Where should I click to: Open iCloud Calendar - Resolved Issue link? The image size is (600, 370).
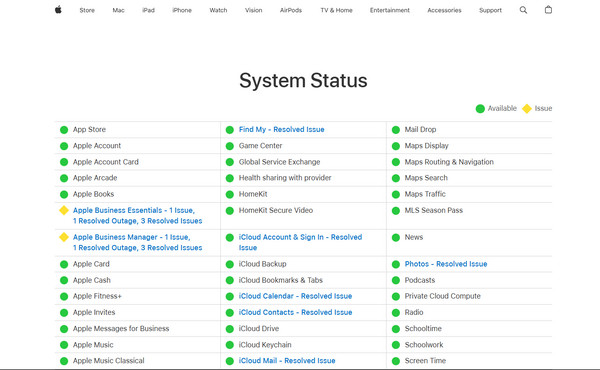click(295, 296)
